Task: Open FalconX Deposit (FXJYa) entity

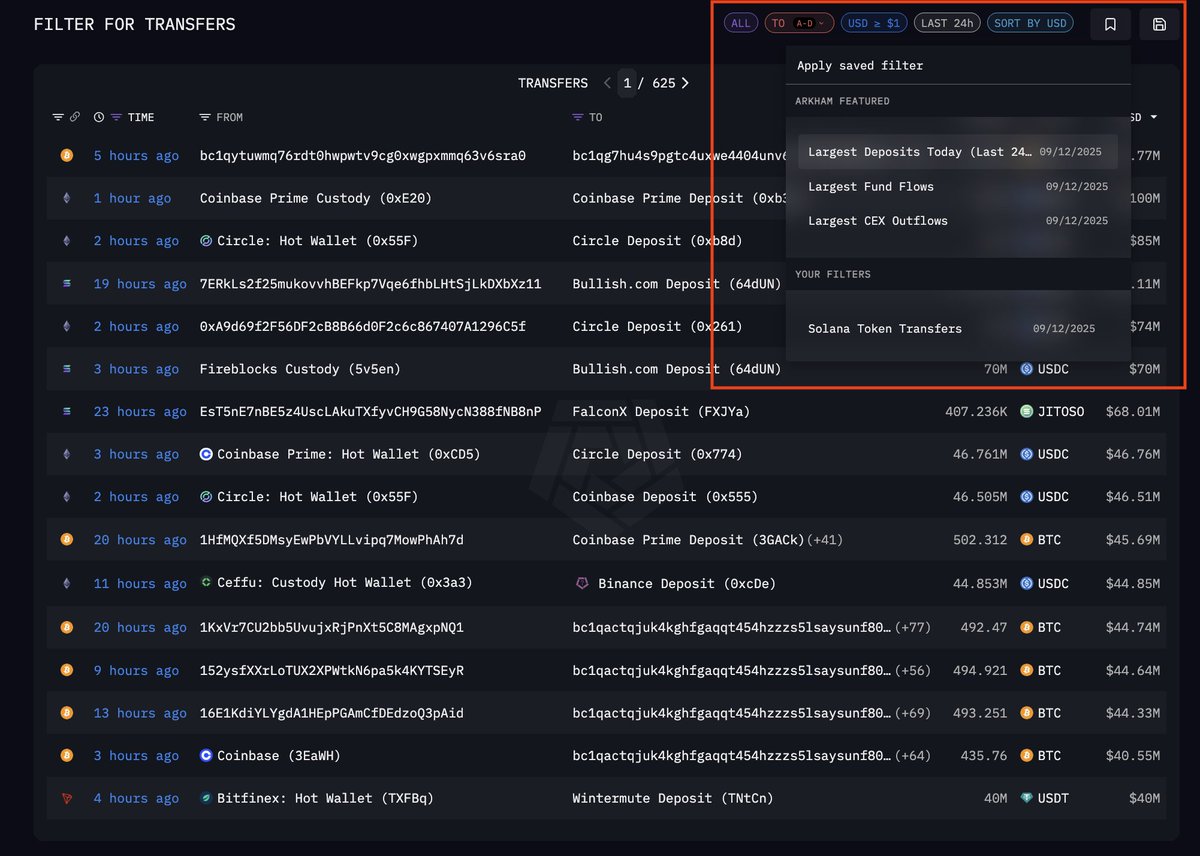Action: point(661,411)
